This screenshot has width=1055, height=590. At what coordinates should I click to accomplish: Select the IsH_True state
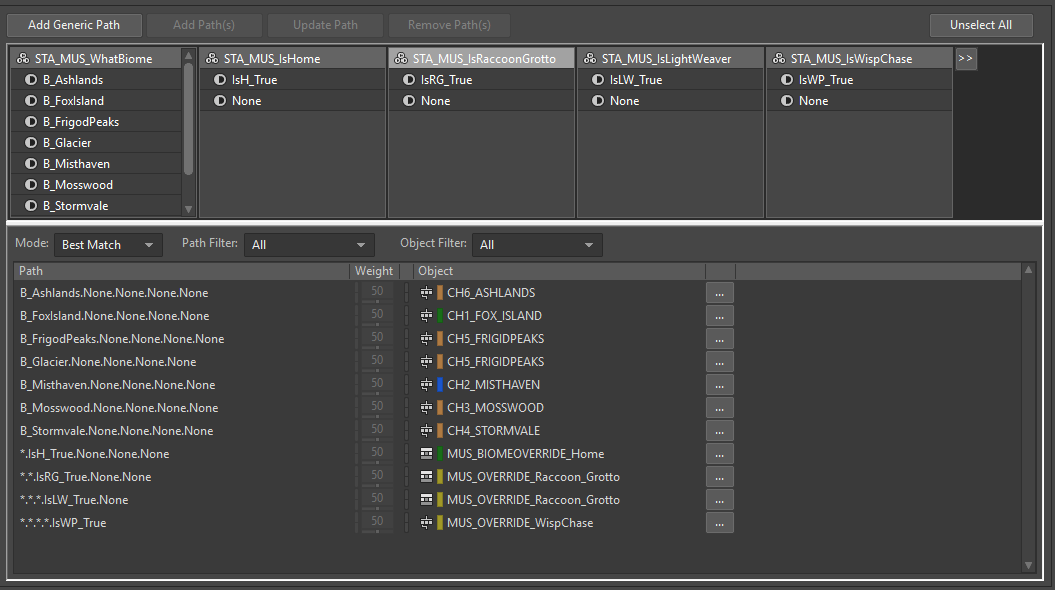click(254, 80)
